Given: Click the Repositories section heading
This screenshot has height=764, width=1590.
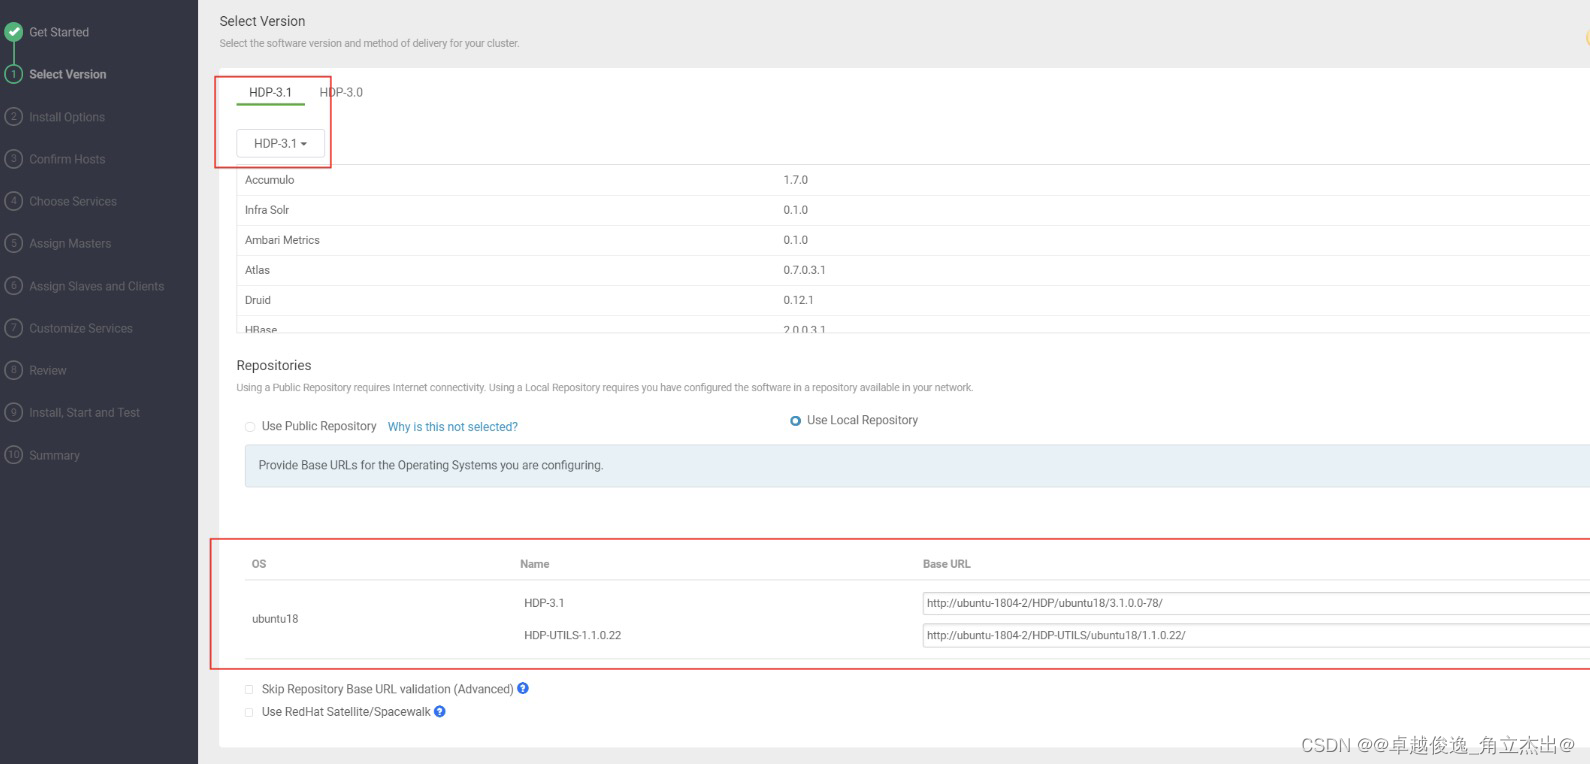Looking at the screenshot, I should pos(274,365).
